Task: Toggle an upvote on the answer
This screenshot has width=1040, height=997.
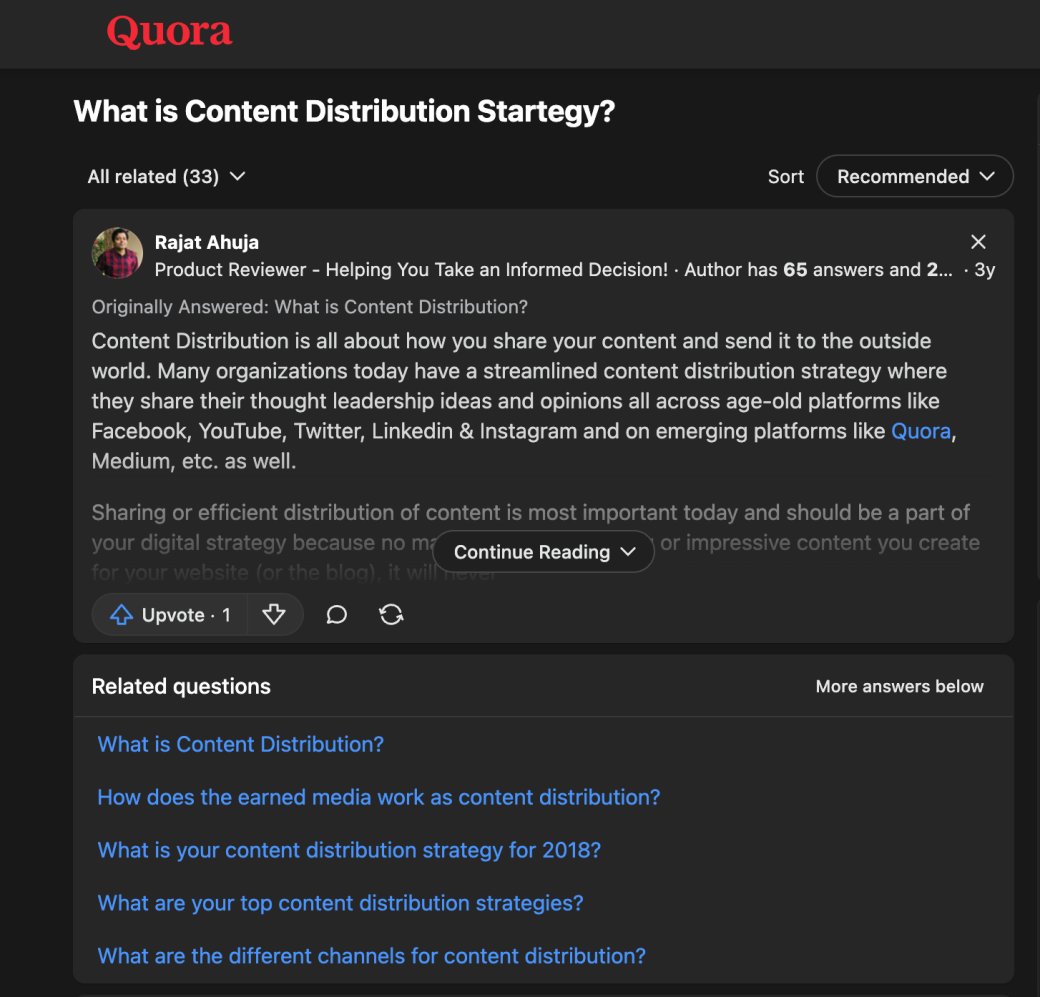Action: click(168, 614)
